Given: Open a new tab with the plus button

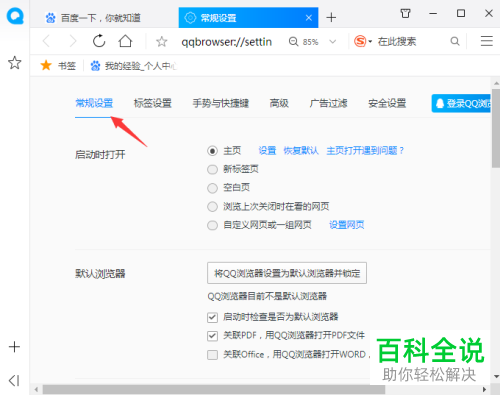Looking at the screenshot, I should point(331,17).
